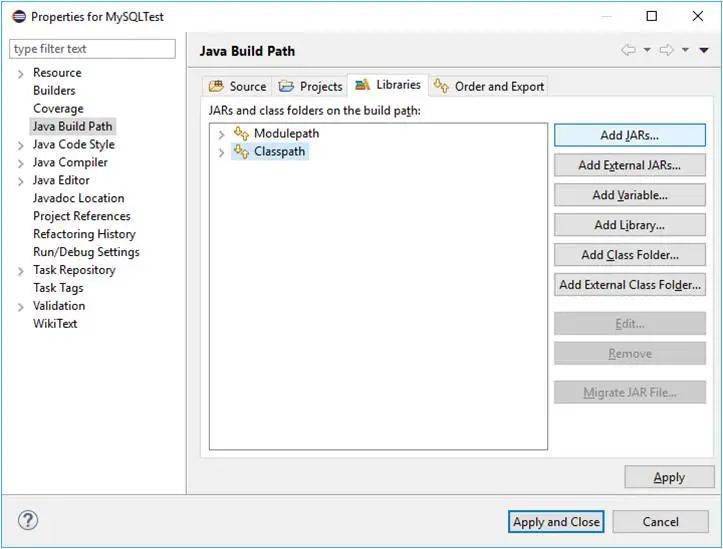The image size is (723, 549).
Task: Select Validation entry
Action: pos(59,306)
